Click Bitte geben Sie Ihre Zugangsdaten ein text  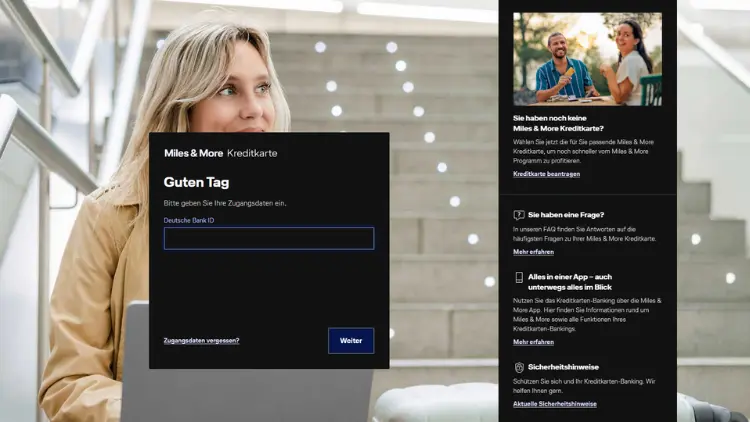coord(225,203)
